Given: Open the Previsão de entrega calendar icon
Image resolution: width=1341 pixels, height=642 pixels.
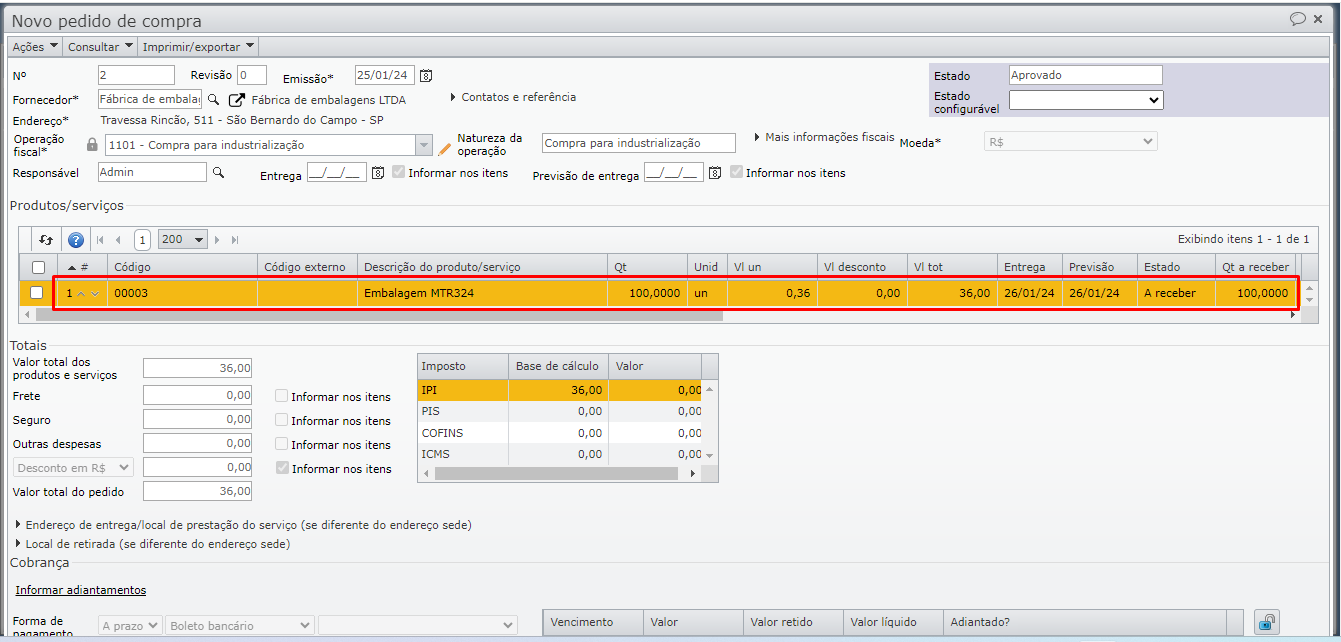Looking at the screenshot, I should click(x=715, y=173).
